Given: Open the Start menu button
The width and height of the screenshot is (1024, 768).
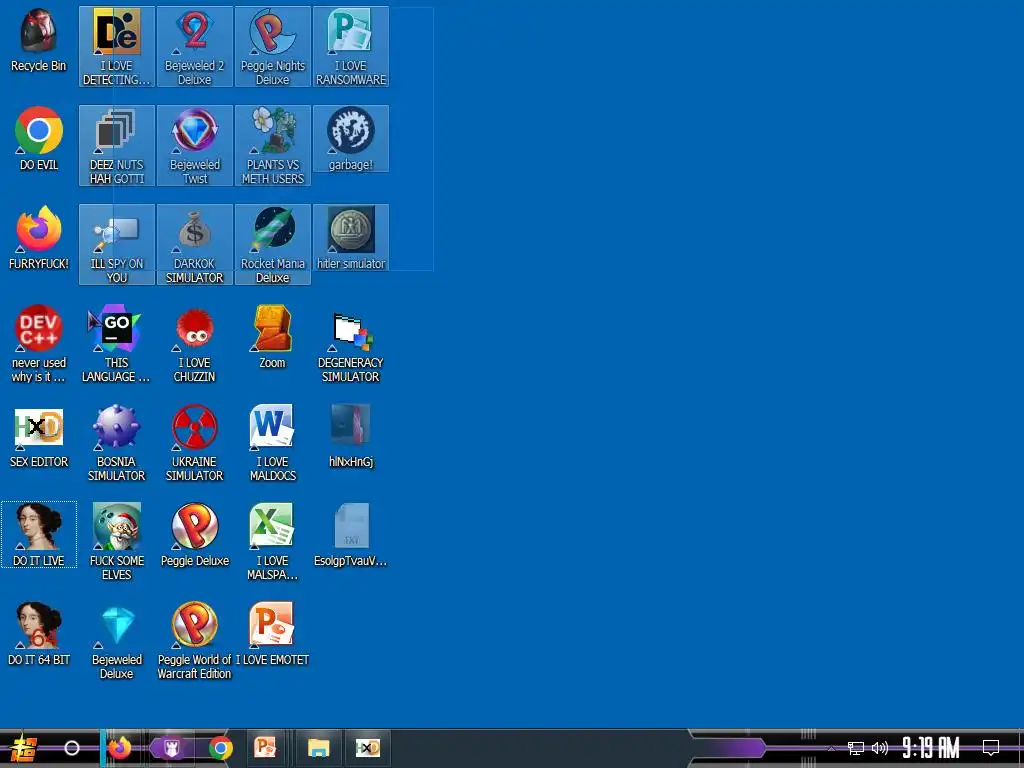Looking at the screenshot, I should [x=24, y=748].
